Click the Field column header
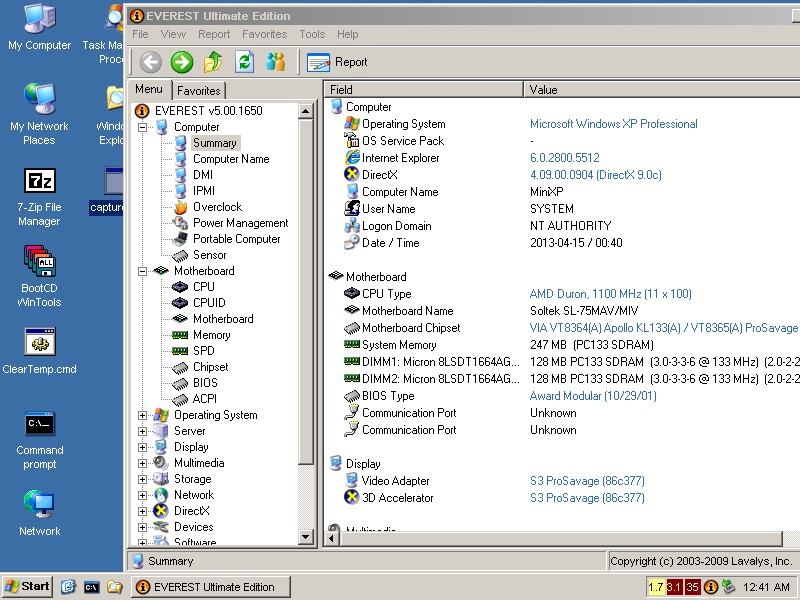 pyautogui.click(x=423, y=90)
